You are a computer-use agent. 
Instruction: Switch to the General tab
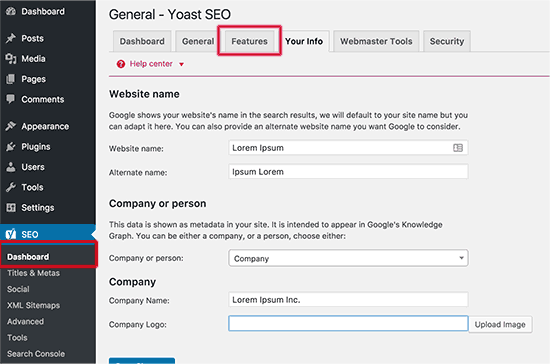[198, 41]
